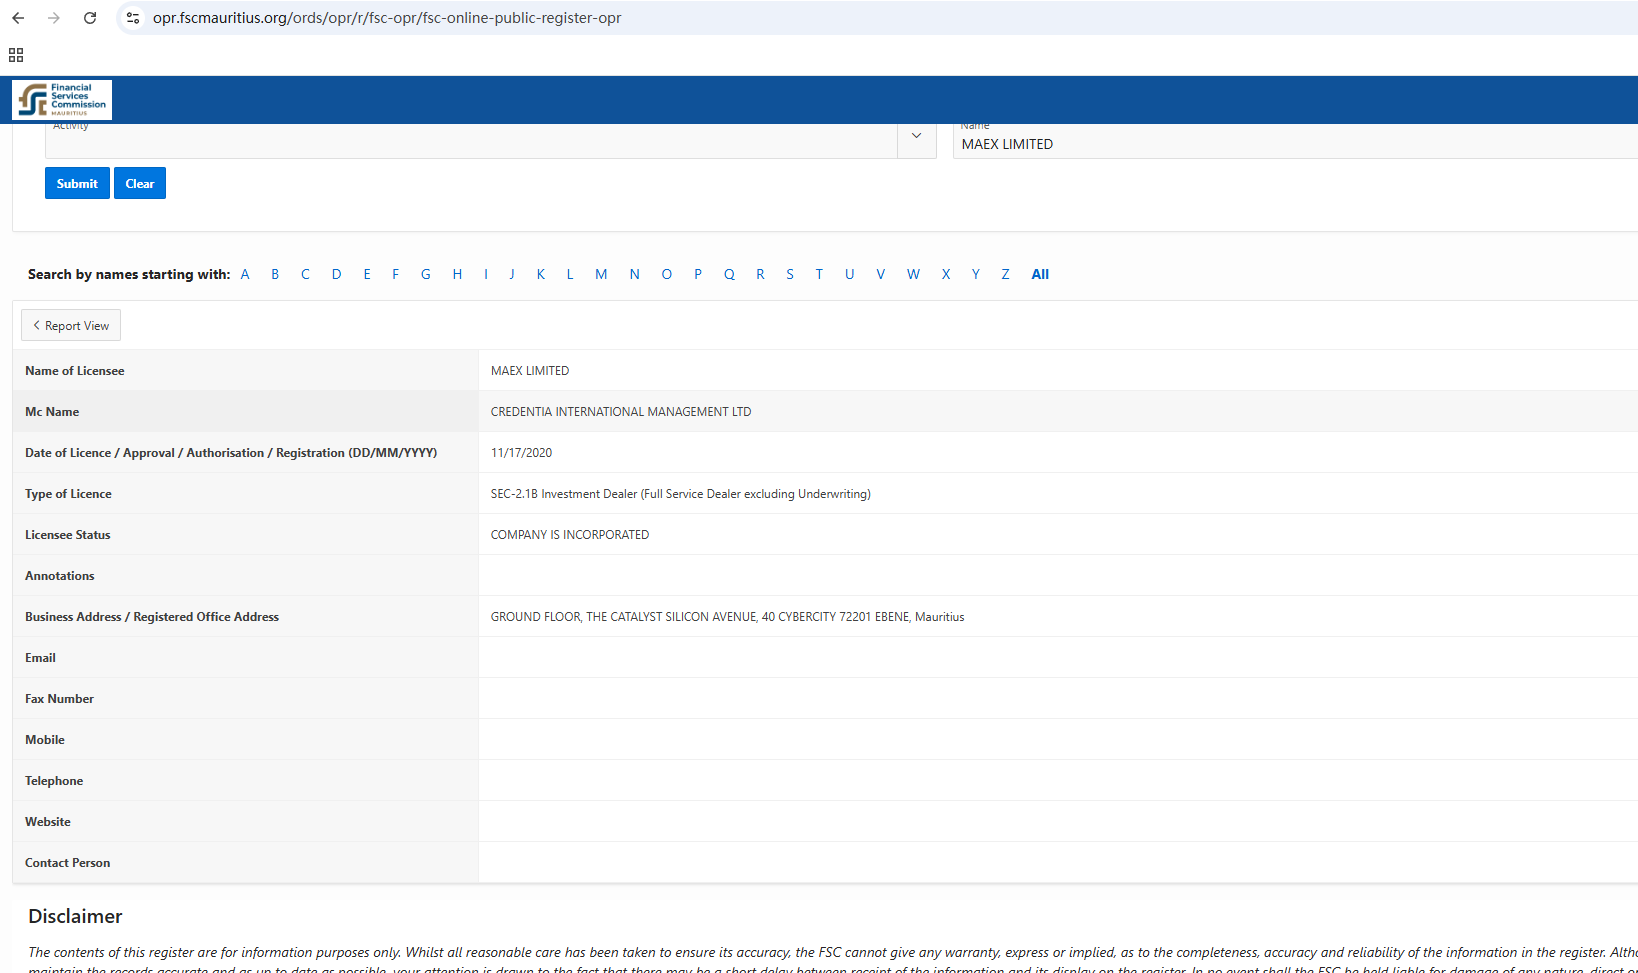Screen dimensions: 1638x973
Task: Click the browser address bar URL
Action: pos(387,18)
